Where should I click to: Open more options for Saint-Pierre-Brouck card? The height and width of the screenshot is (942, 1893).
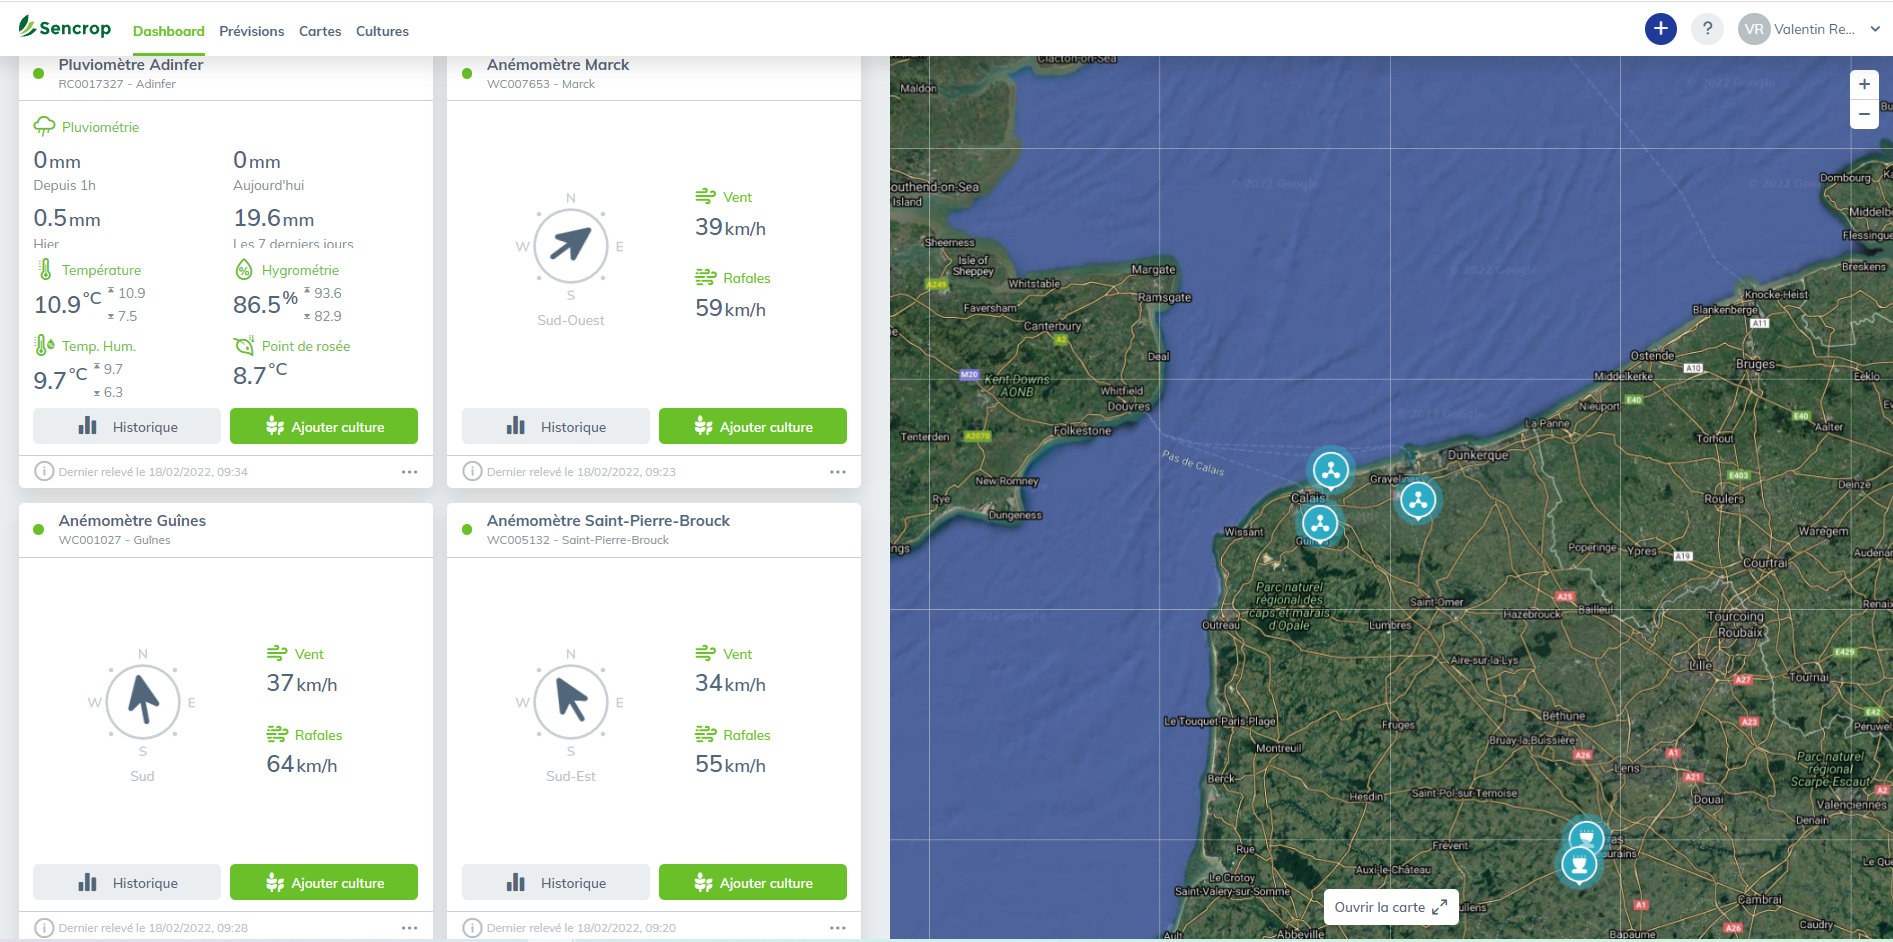click(838, 928)
